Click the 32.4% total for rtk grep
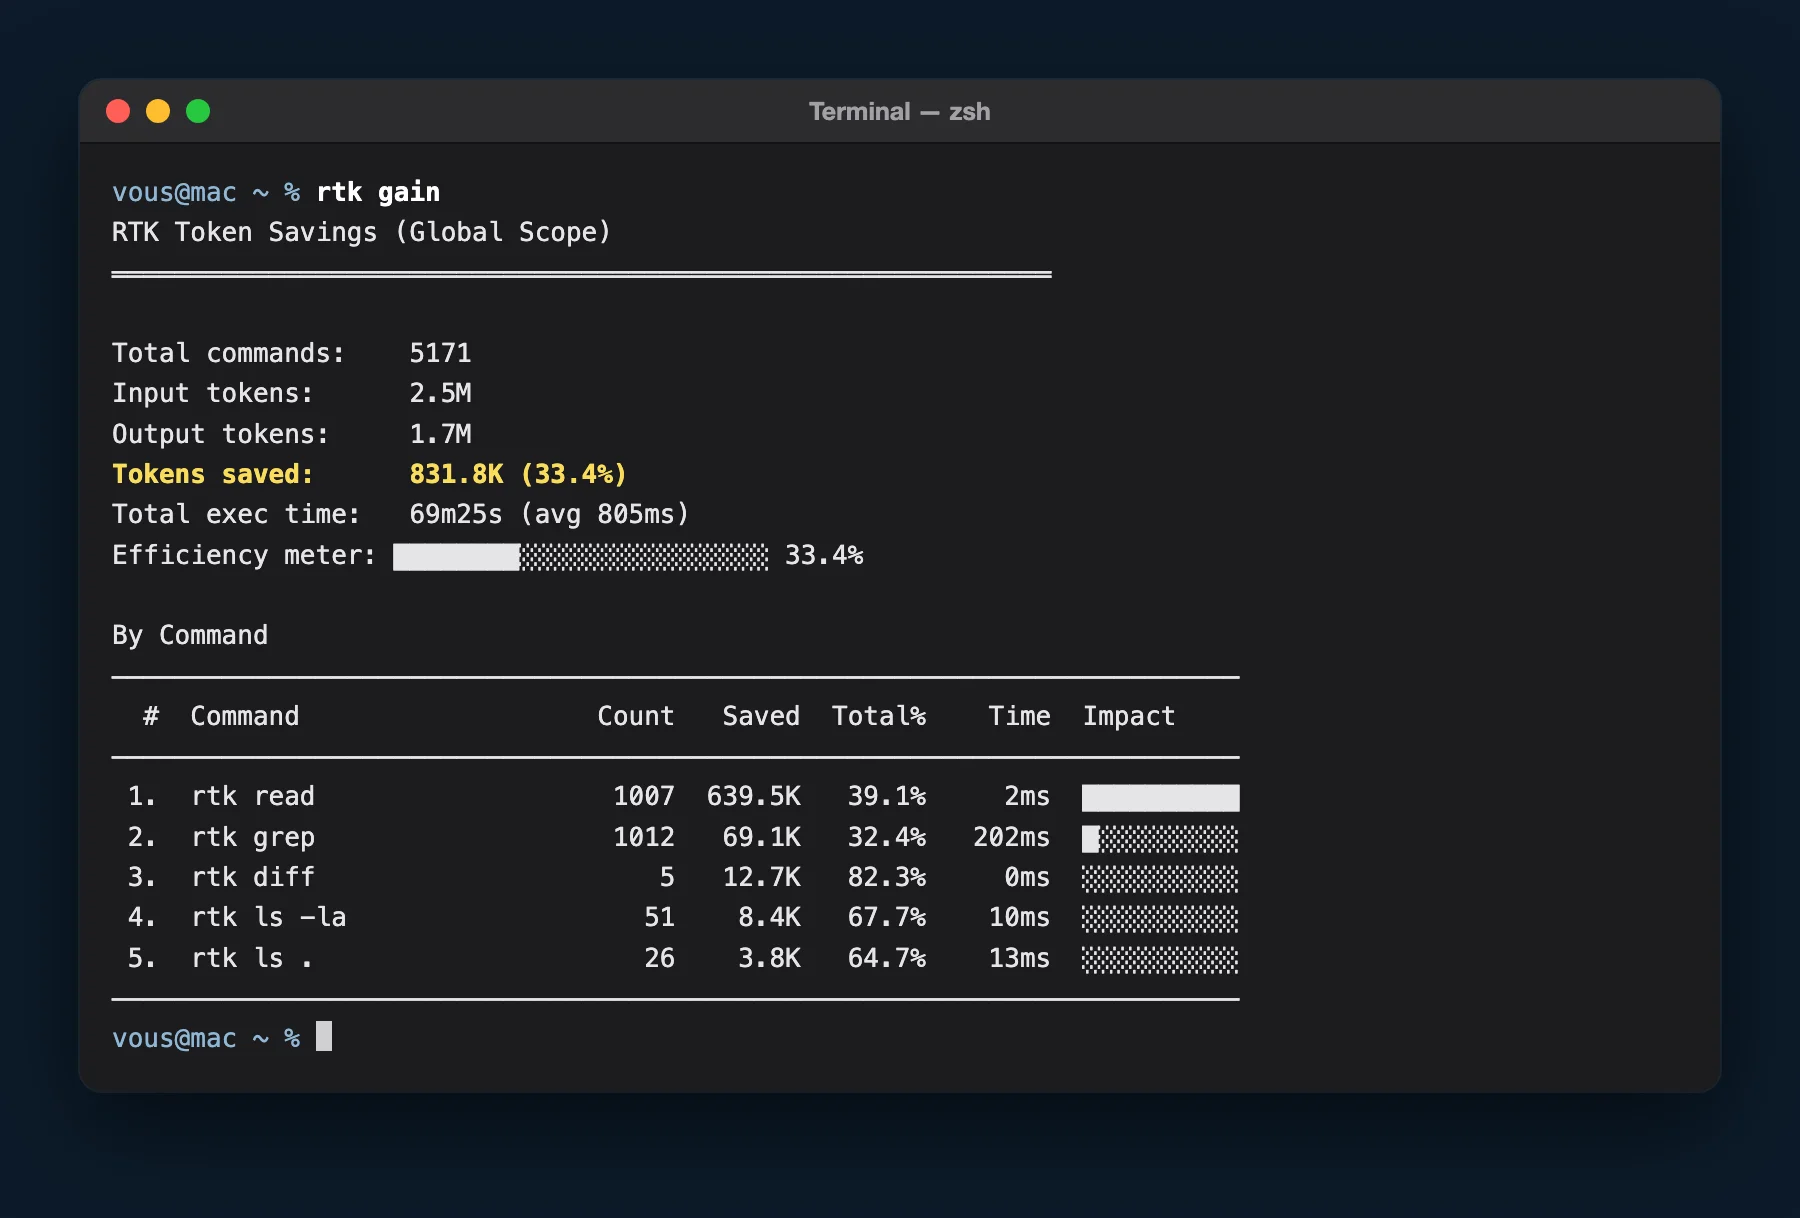Screen dimensions: 1800x1218 [x=887, y=837]
